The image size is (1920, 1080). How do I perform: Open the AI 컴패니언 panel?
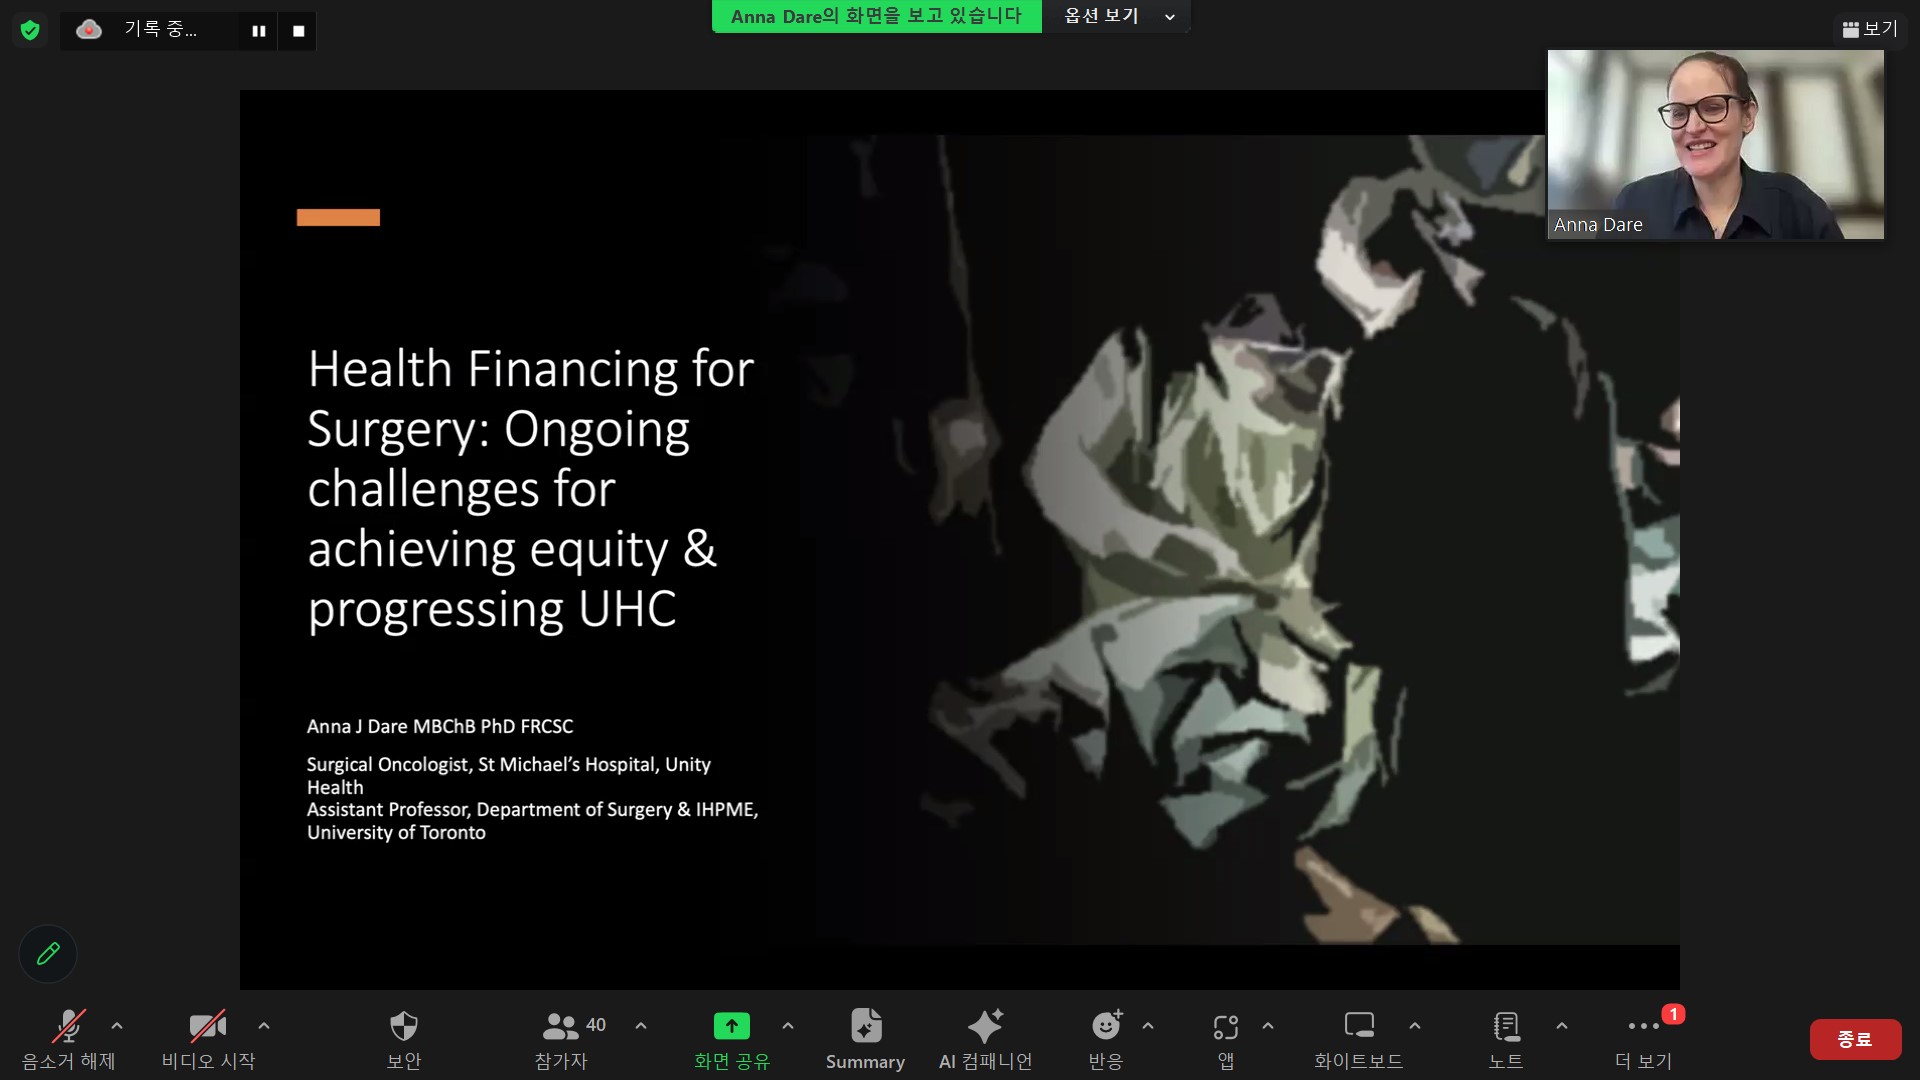[985, 1040]
